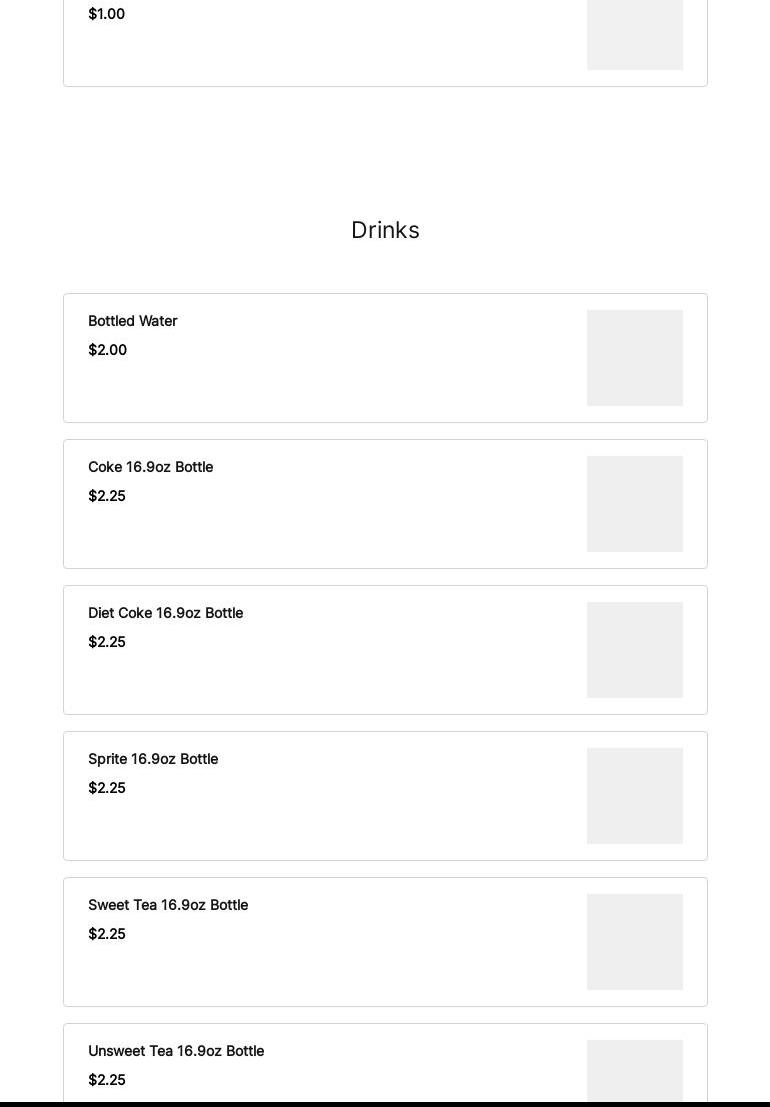Viewport: 770px width, 1107px height.
Task: Click the Sweet Tea $2.25 price
Action: [107, 934]
